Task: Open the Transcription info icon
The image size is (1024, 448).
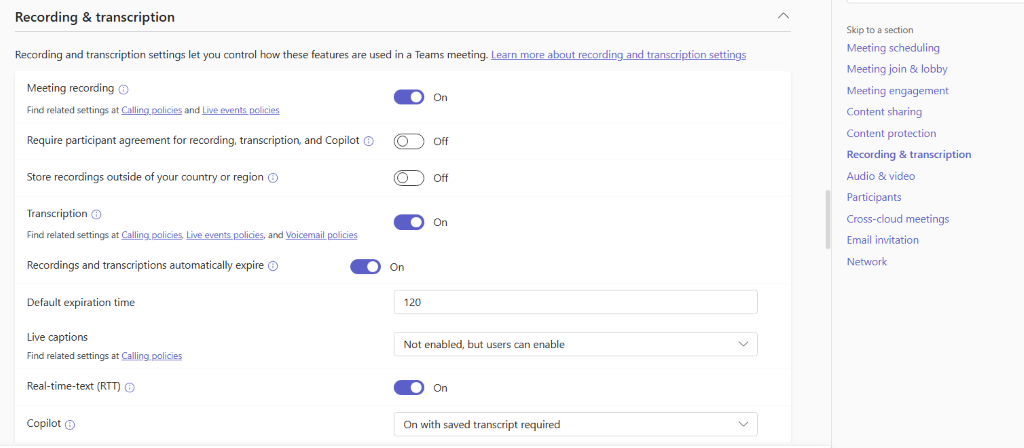Action: (x=97, y=214)
